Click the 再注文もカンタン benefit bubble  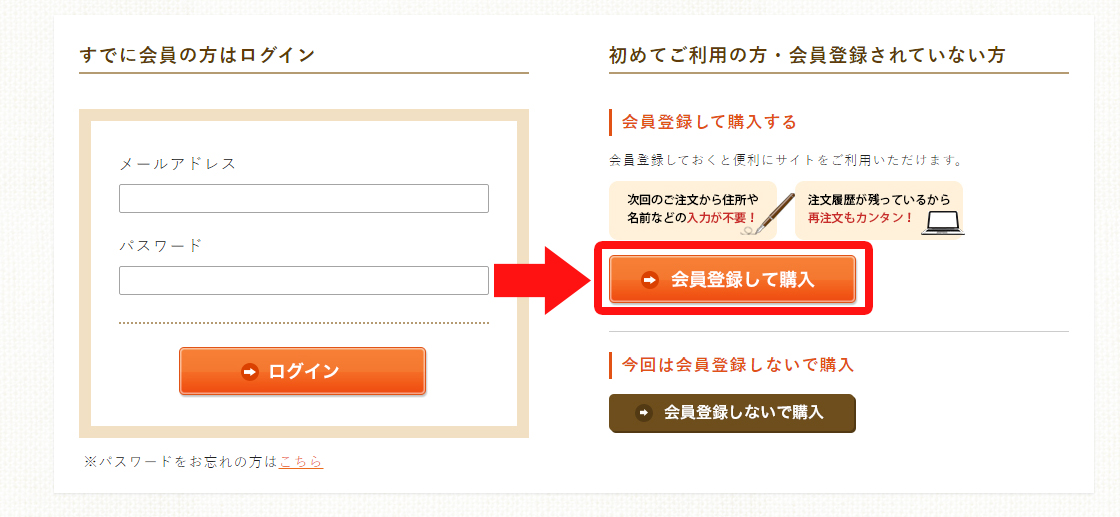point(879,210)
